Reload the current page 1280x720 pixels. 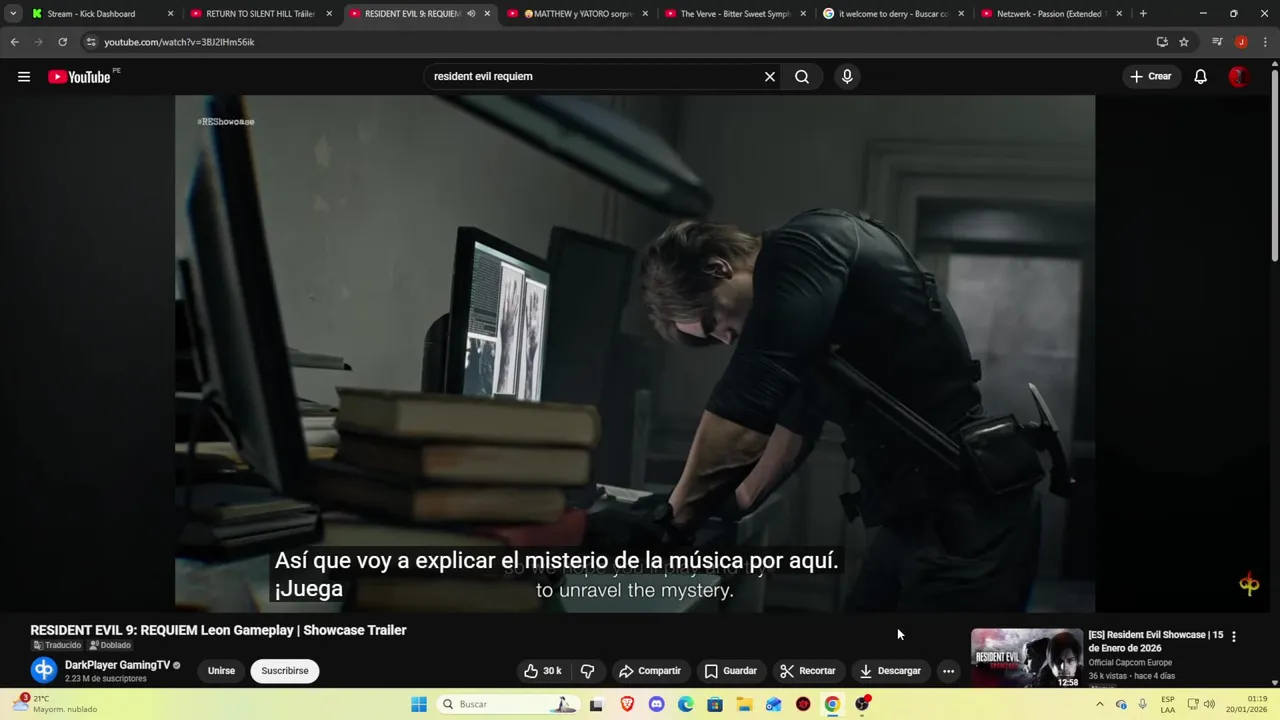point(62,42)
